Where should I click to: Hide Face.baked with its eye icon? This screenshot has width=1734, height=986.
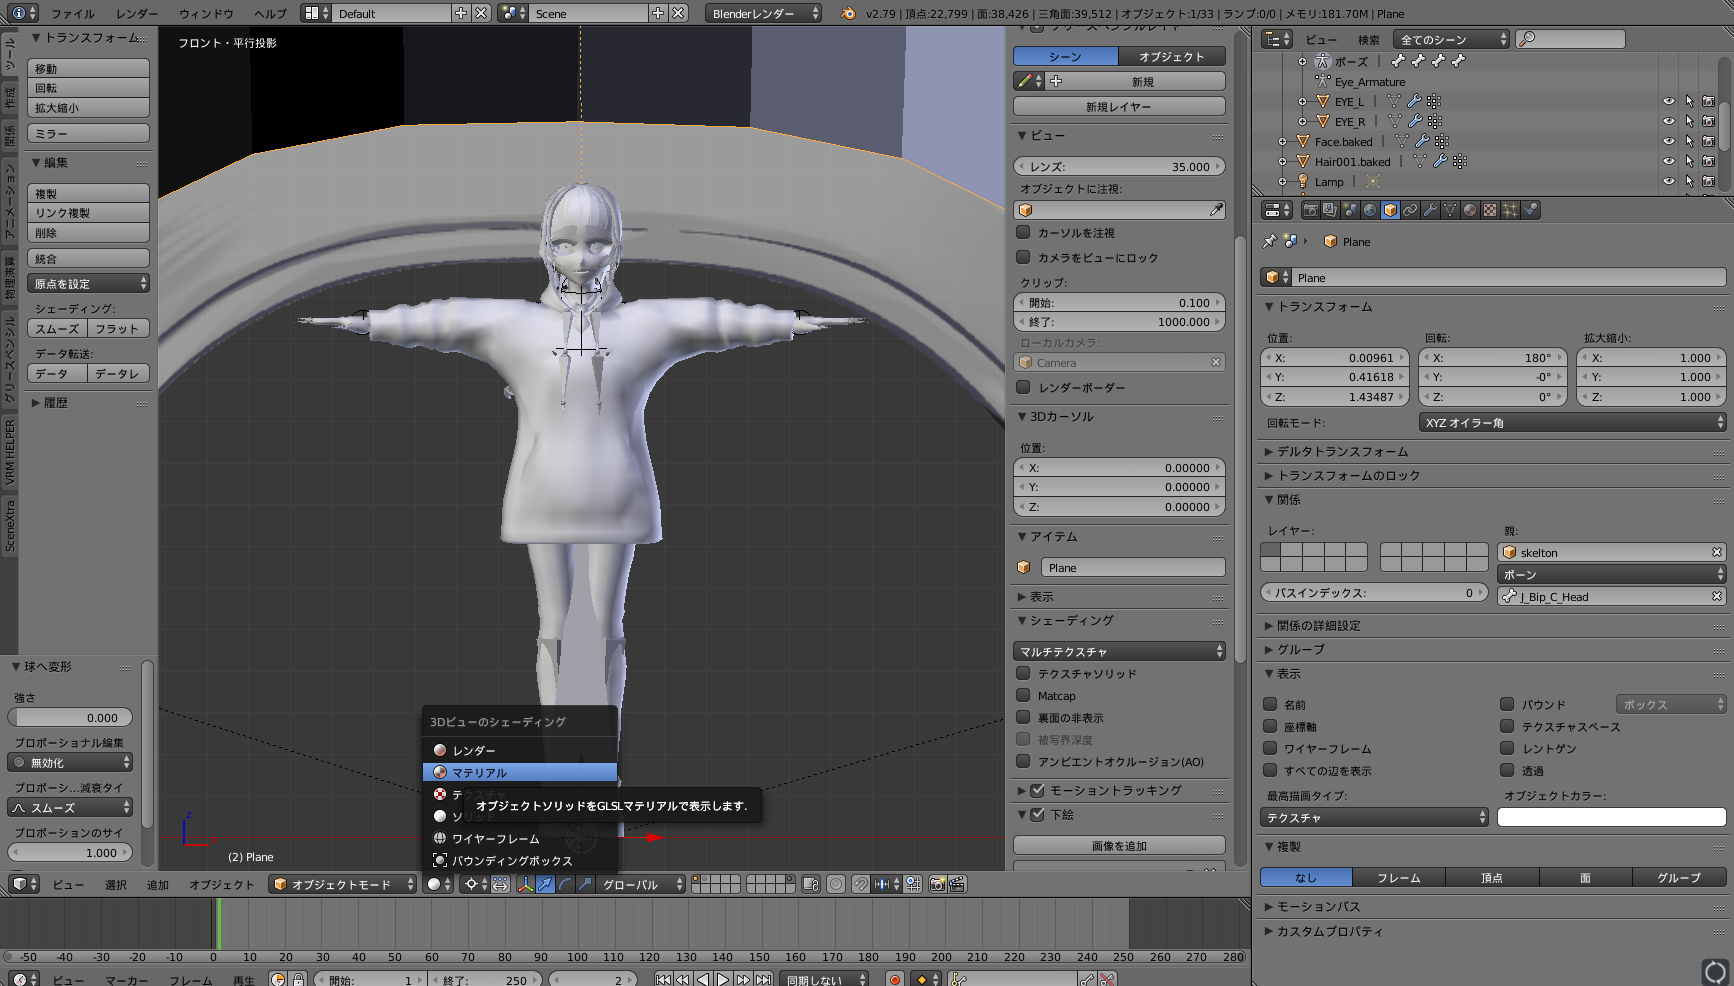pos(1668,142)
